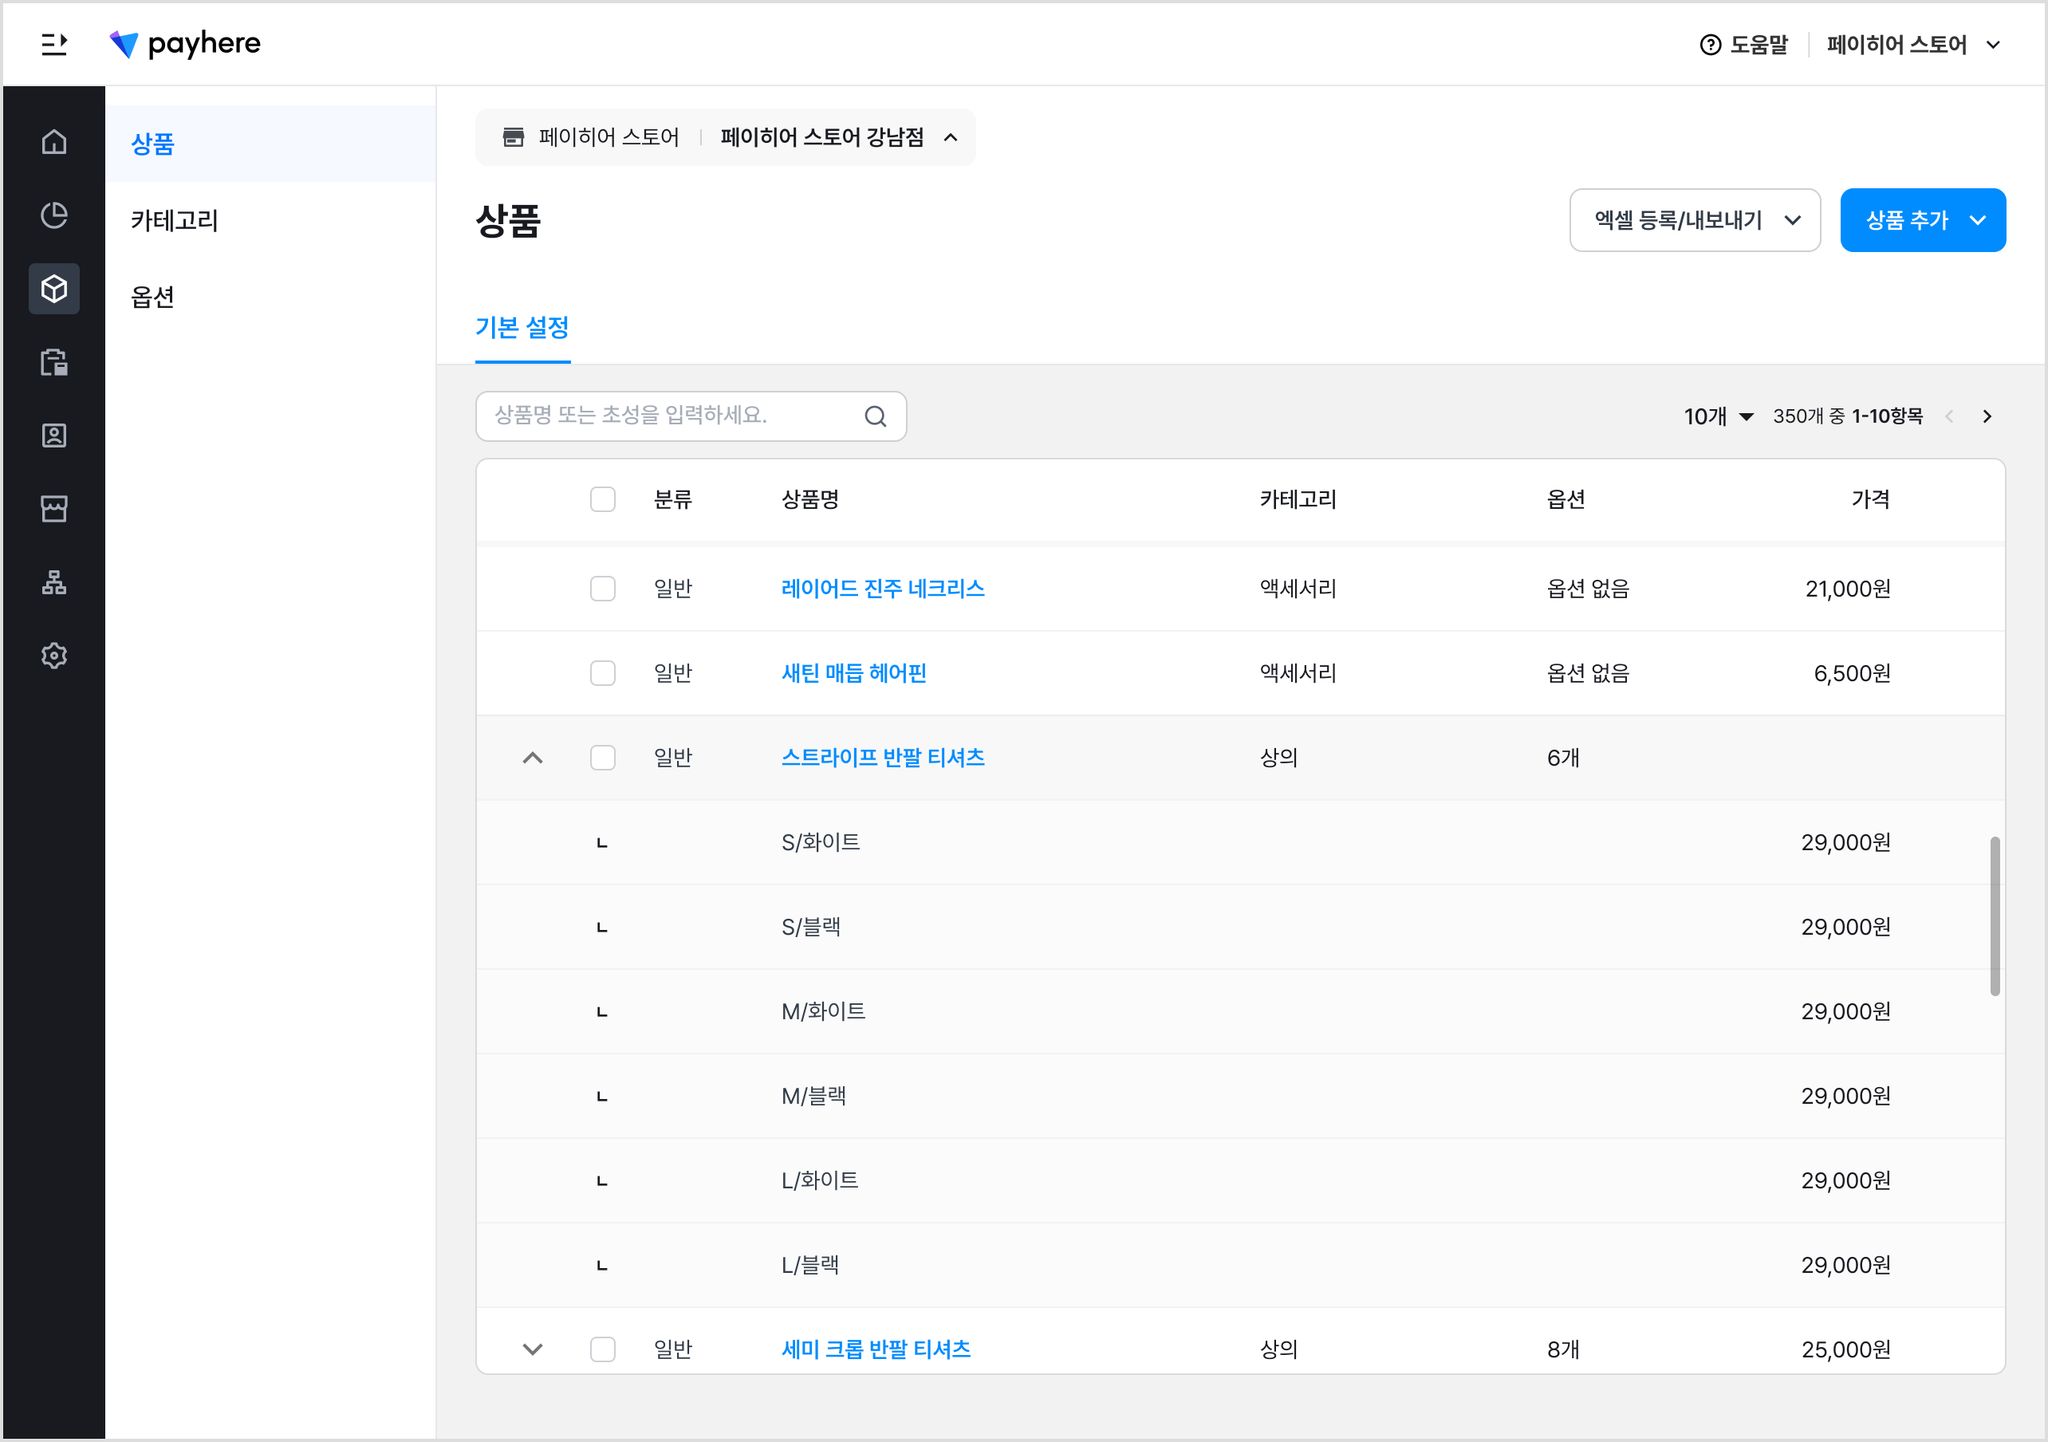Expand the 세미 크롭 반팔 티셔츠 options
Viewport: 2048px width, 1442px height.
pyautogui.click(x=533, y=1349)
